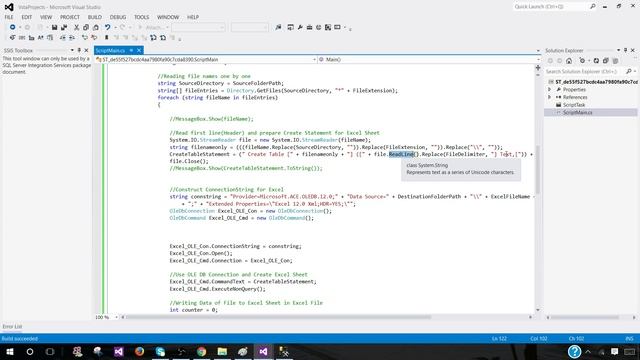Click the Refresh icon in Solution Explorer
The image size is (640, 360).
pos(596,61)
